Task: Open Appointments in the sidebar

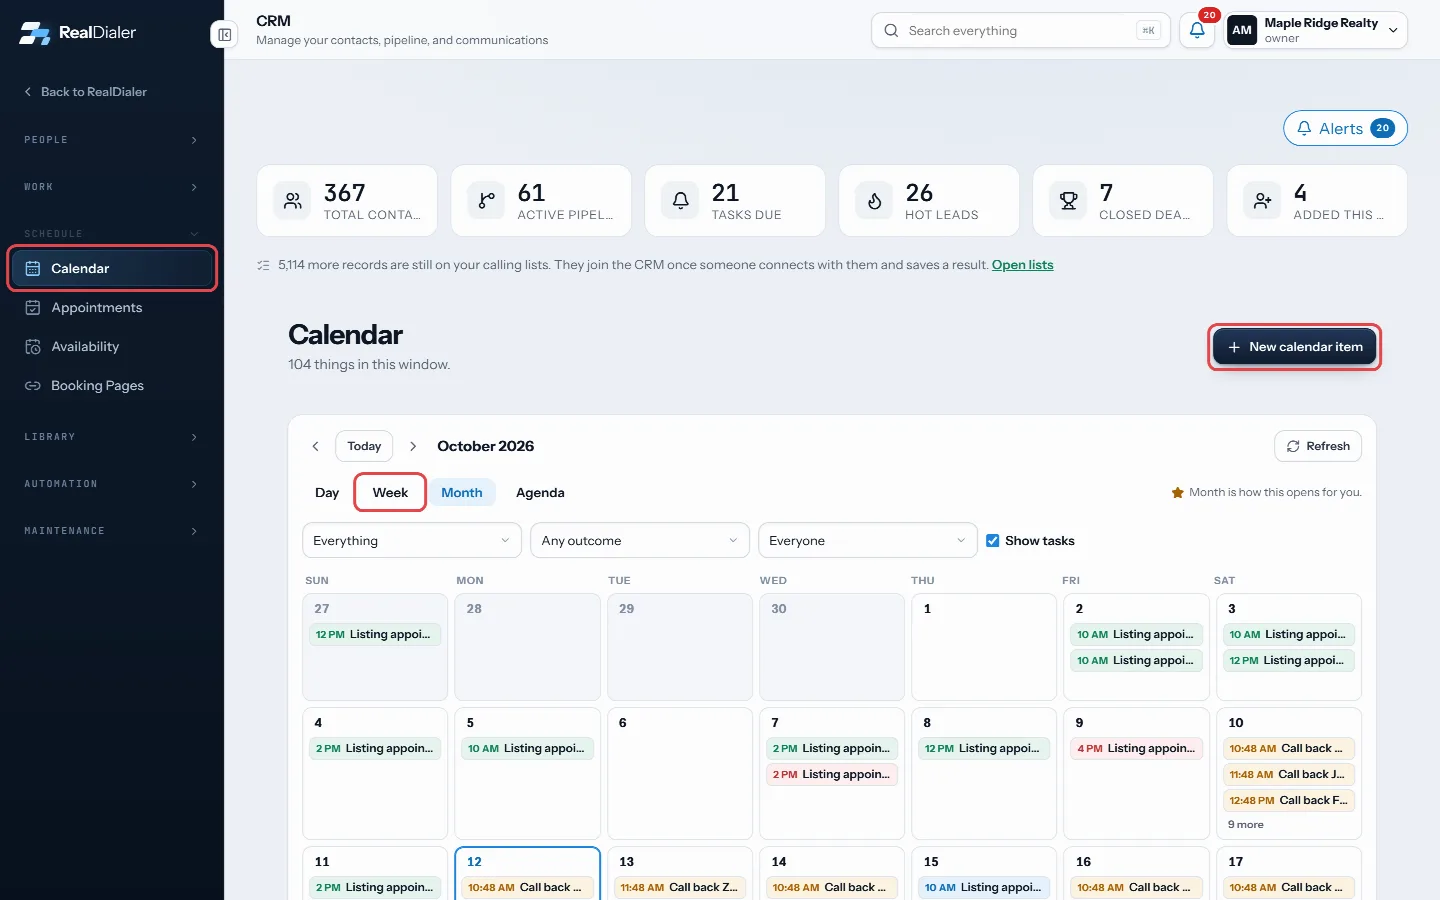Action: 112,307
